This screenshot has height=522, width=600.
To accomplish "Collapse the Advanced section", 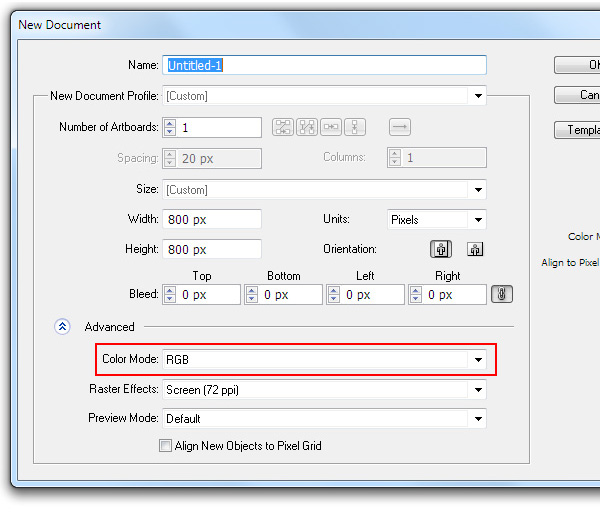I will click(x=62, y=326).
